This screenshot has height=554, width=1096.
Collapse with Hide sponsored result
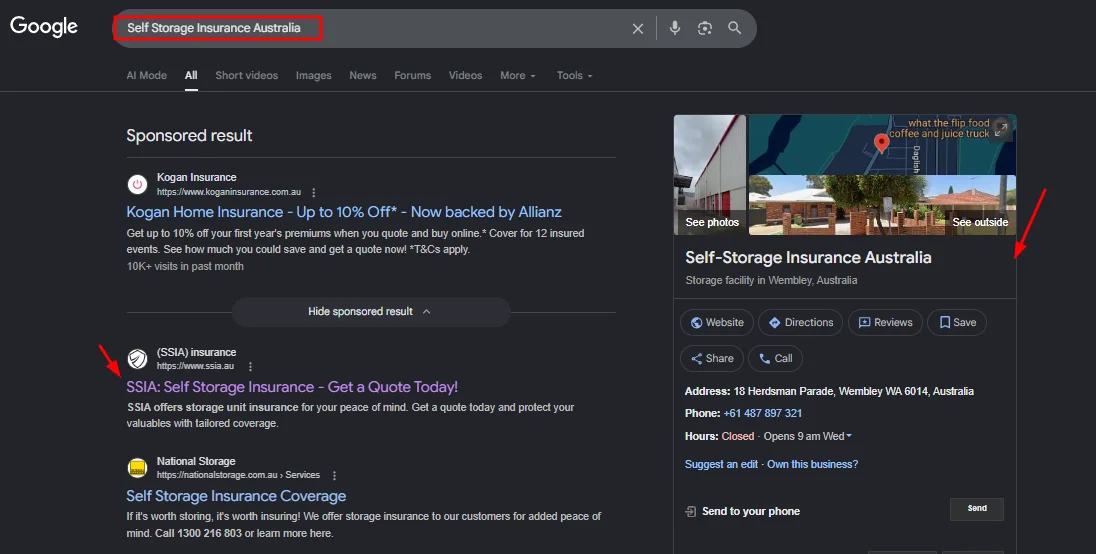tap(370, 312)
